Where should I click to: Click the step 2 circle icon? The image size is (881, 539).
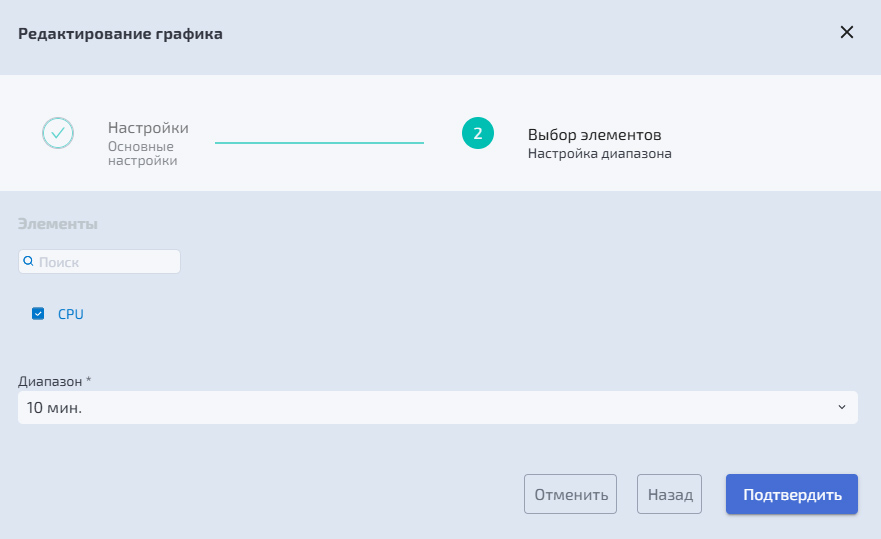[478, 133]
